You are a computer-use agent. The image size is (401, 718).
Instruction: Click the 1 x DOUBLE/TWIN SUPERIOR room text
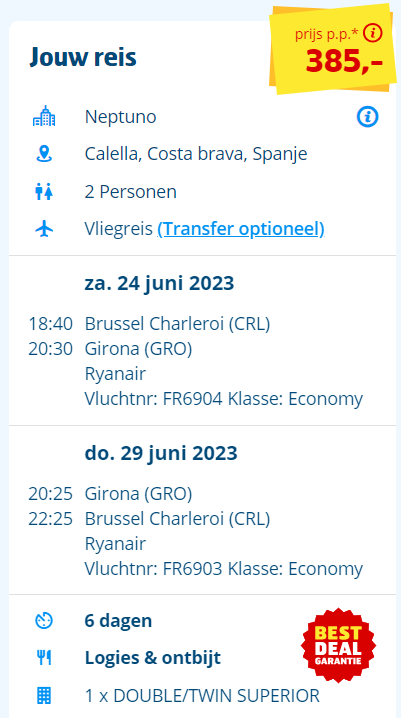(202, 696)
